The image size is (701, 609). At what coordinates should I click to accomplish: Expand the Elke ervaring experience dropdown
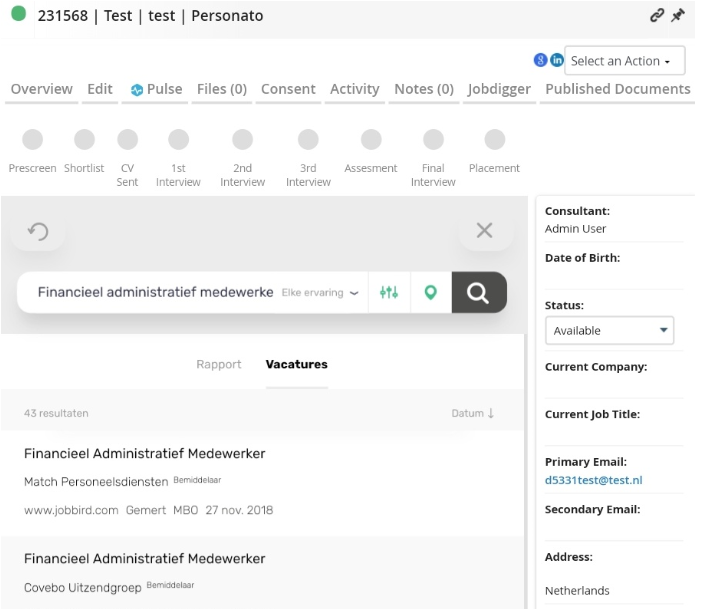[x=320, y=293]
